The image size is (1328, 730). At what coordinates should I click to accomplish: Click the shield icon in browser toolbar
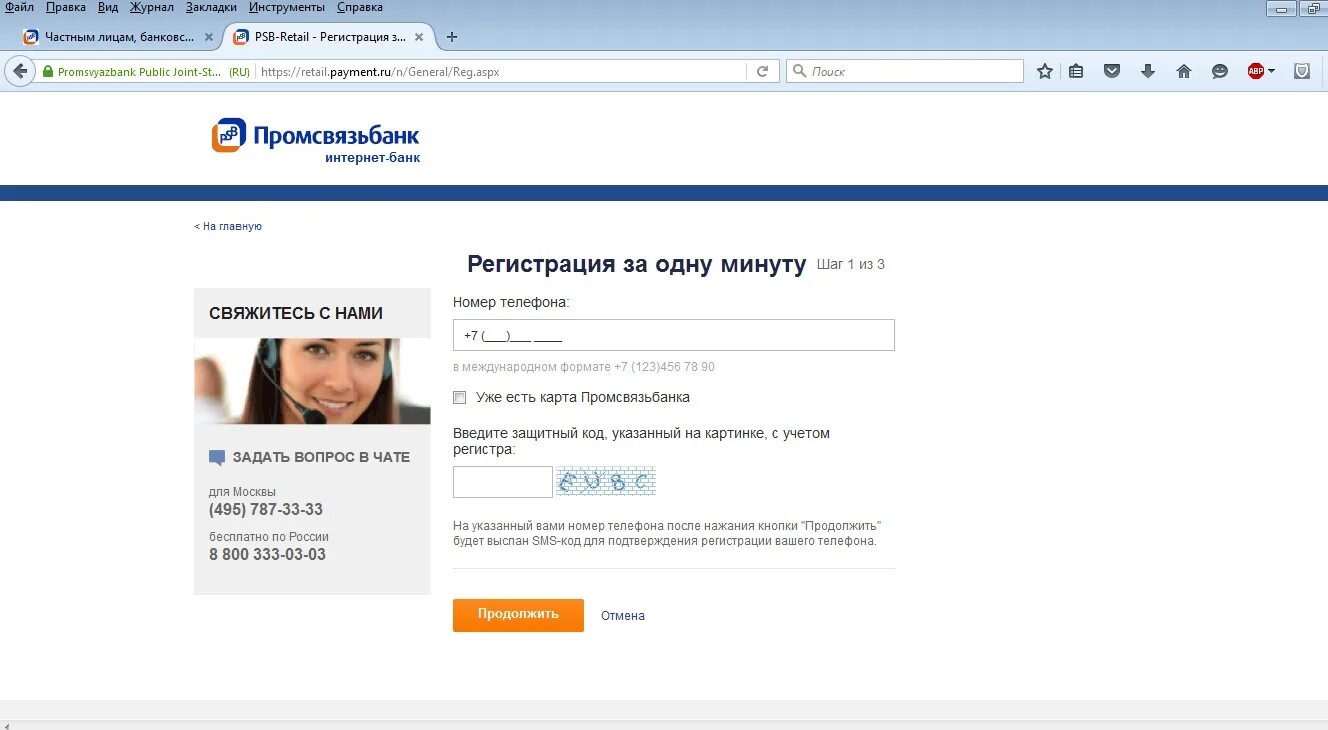pyautogui.click(x=1302, y=71)
